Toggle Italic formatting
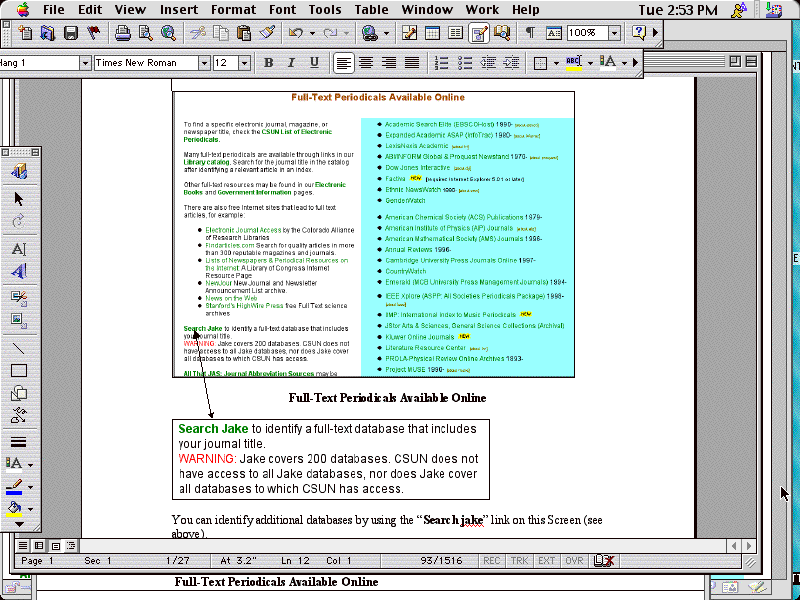The width and height of the screenshot is (800, 600). [x=291, y=63]
